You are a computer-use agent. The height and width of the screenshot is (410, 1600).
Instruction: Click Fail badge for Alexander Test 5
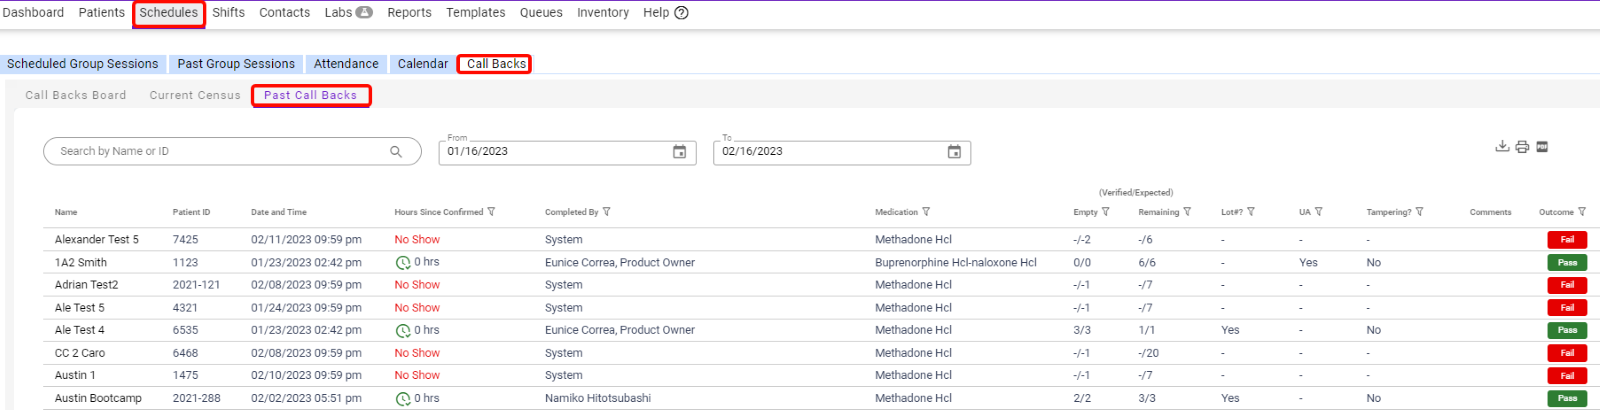tap(1567, 240)
